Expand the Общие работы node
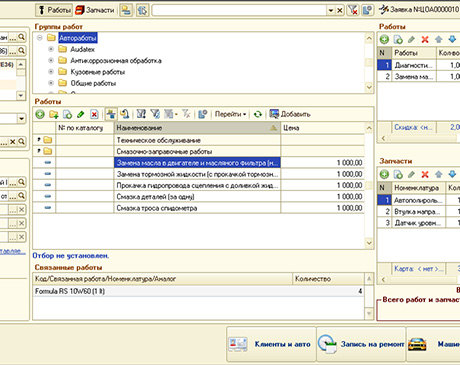This screenshot has width=460, height=365. [51, 83]
